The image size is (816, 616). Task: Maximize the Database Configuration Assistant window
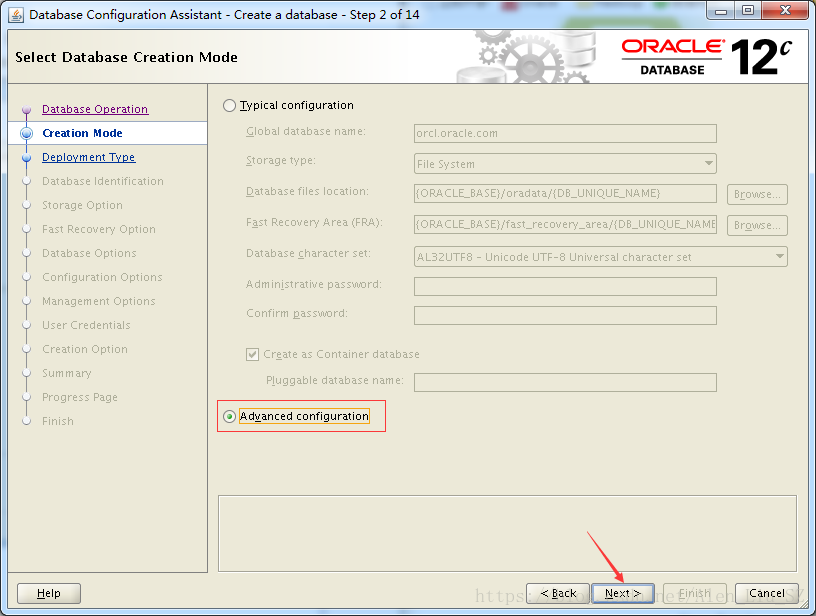click(748, 11)
